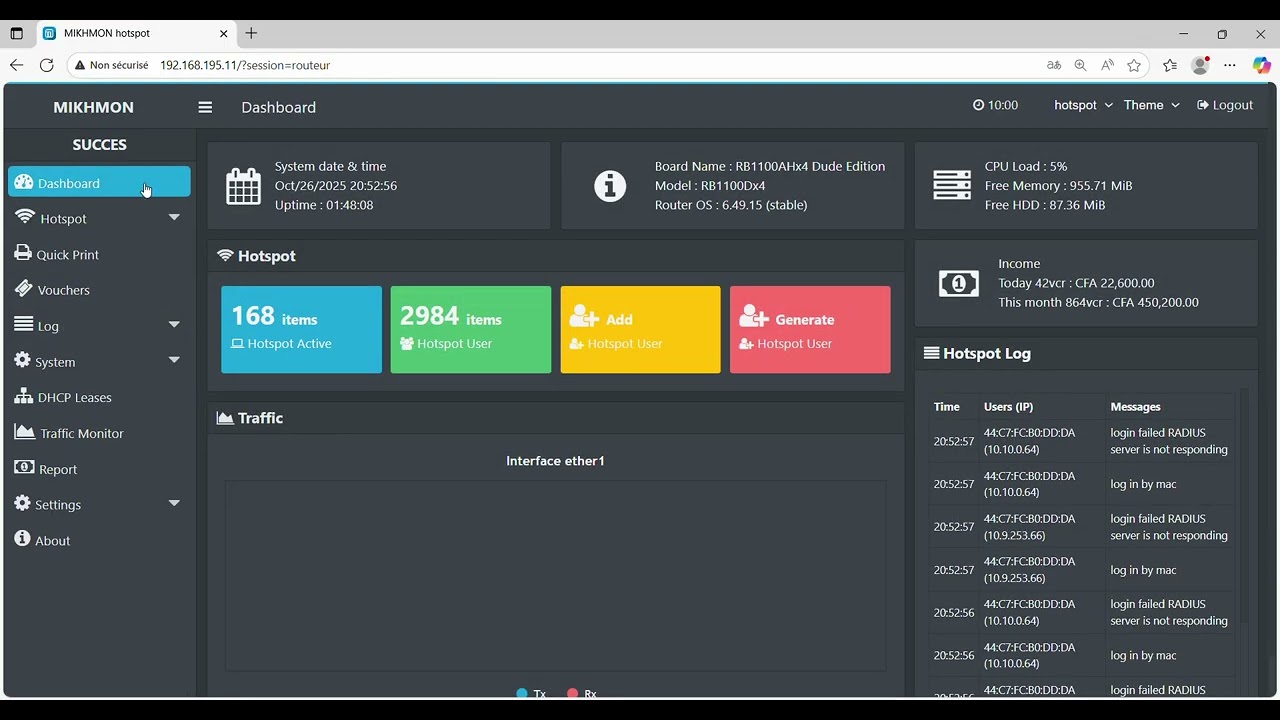Open browser settings ellipsis menu
Image resolution: width=1280 pixels, height=720 pixels.
pyautogui.click(x=1230, y=65)
